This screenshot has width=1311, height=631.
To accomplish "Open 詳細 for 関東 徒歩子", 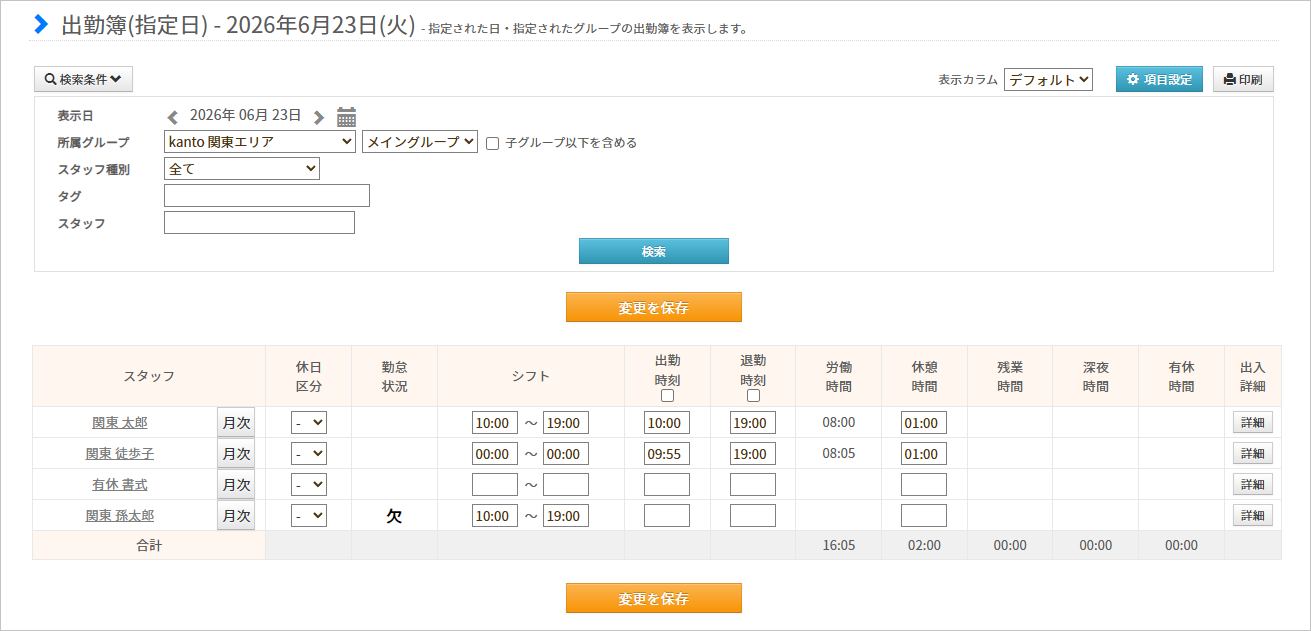I will point(1253,454).
